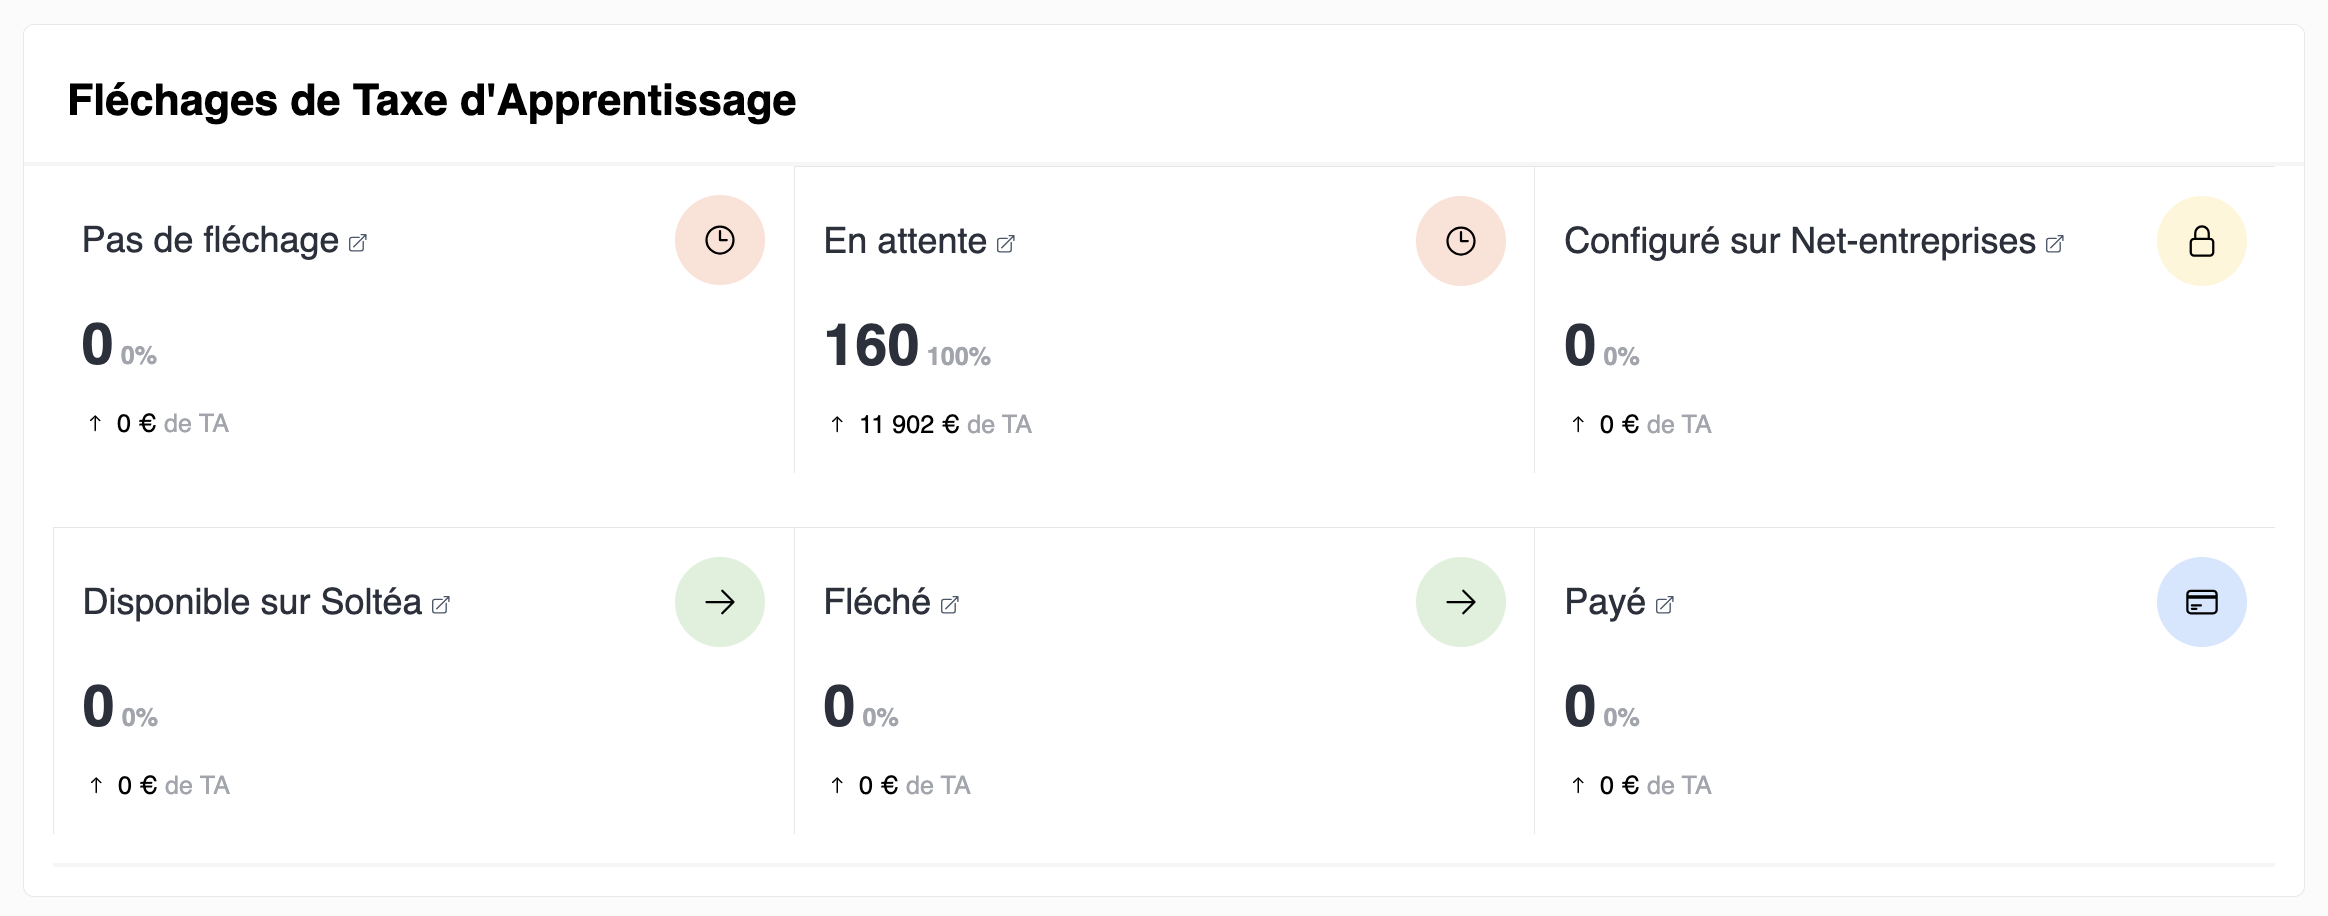Click external link icon beside Pas de fléchage
Viewport: 2328px width, 916px height.
(x=357, y=243)
